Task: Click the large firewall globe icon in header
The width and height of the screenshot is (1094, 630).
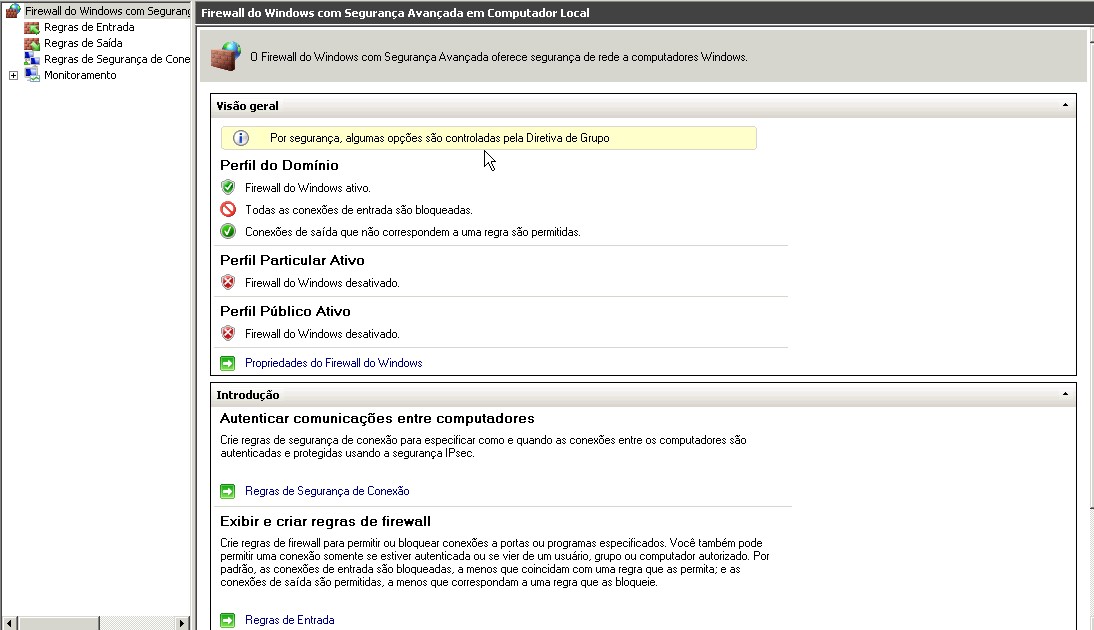Action: [226, 56]
